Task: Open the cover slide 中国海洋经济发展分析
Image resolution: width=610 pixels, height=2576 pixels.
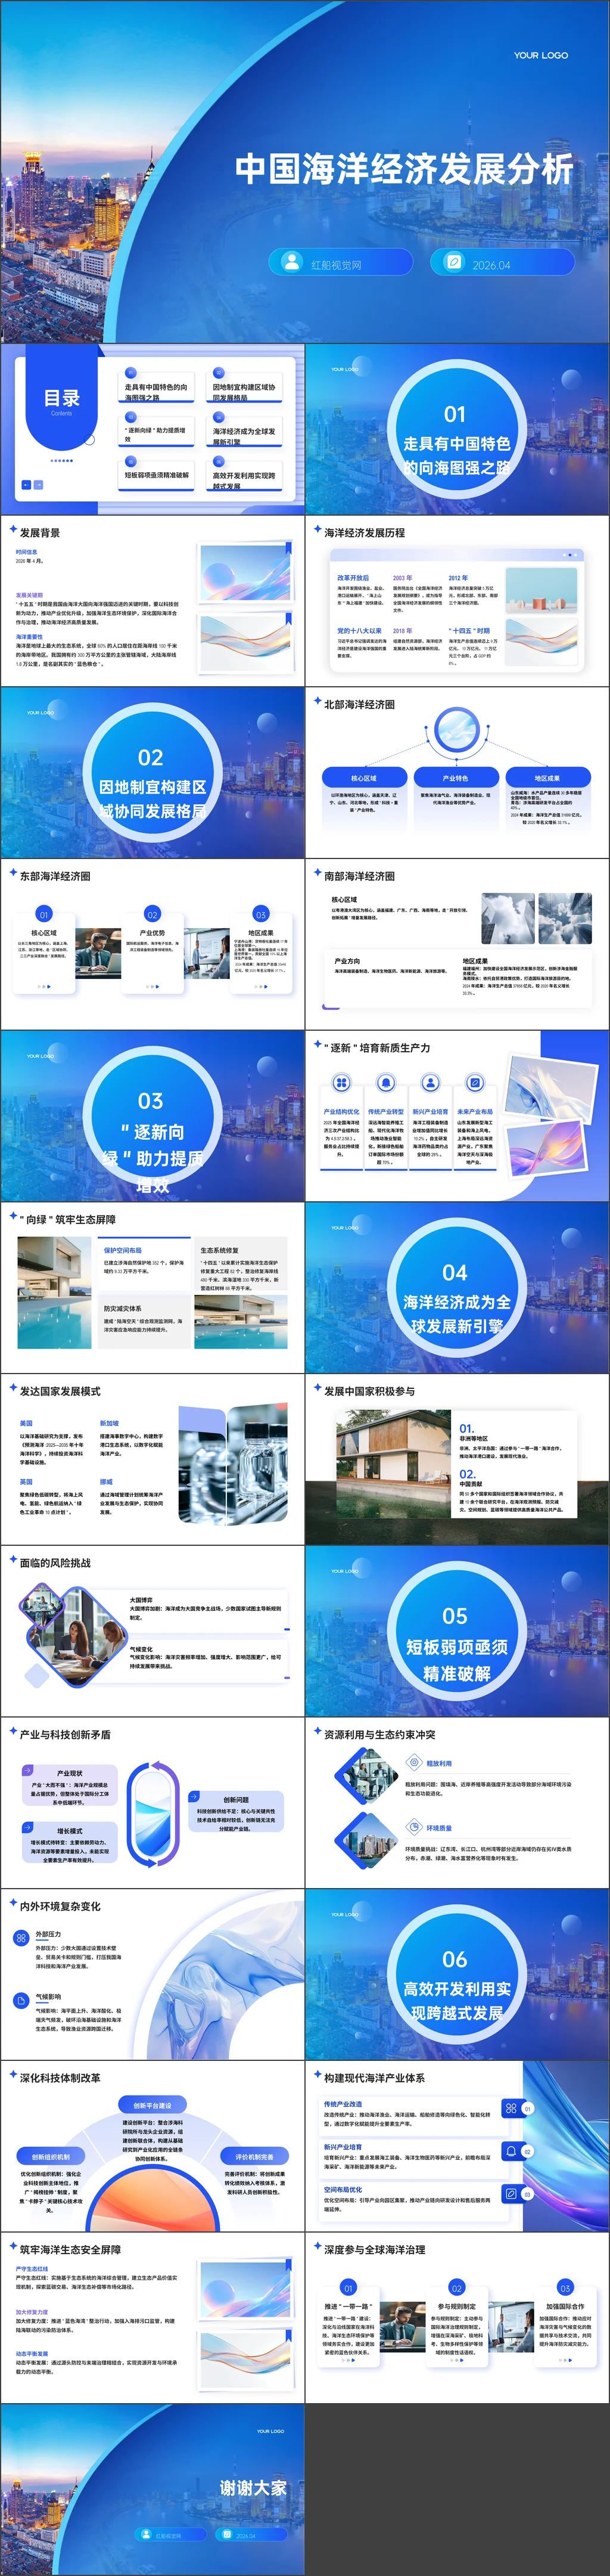Action: pyautogui.click(x=305, y=171)
